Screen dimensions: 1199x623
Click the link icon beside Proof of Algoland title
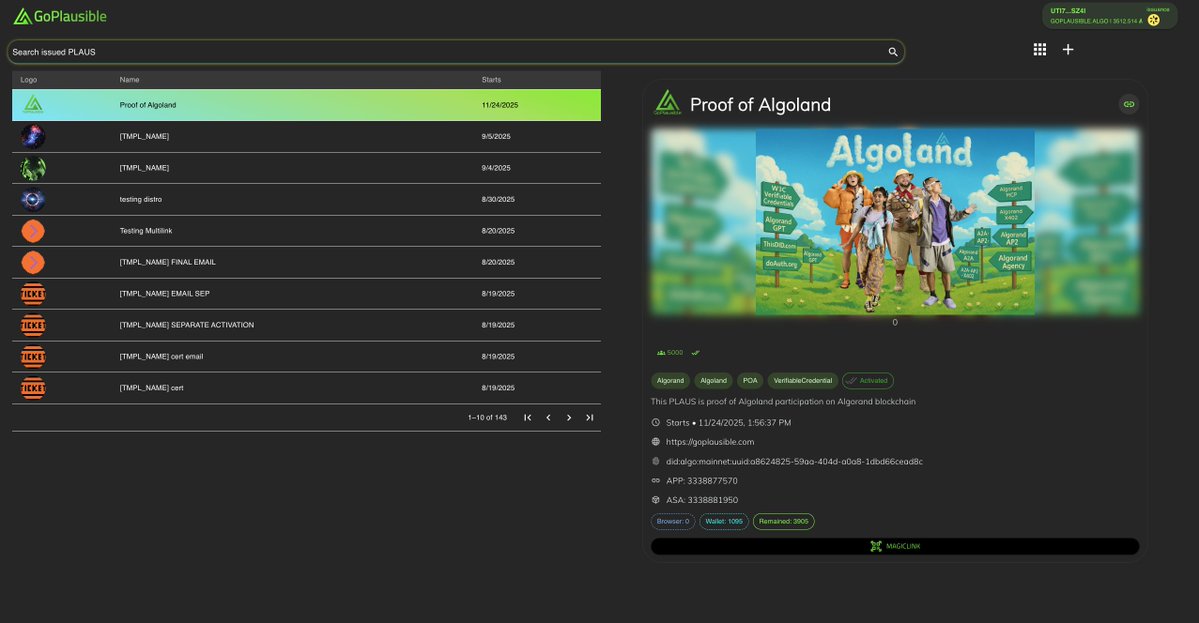click(x=1129, y=104)
